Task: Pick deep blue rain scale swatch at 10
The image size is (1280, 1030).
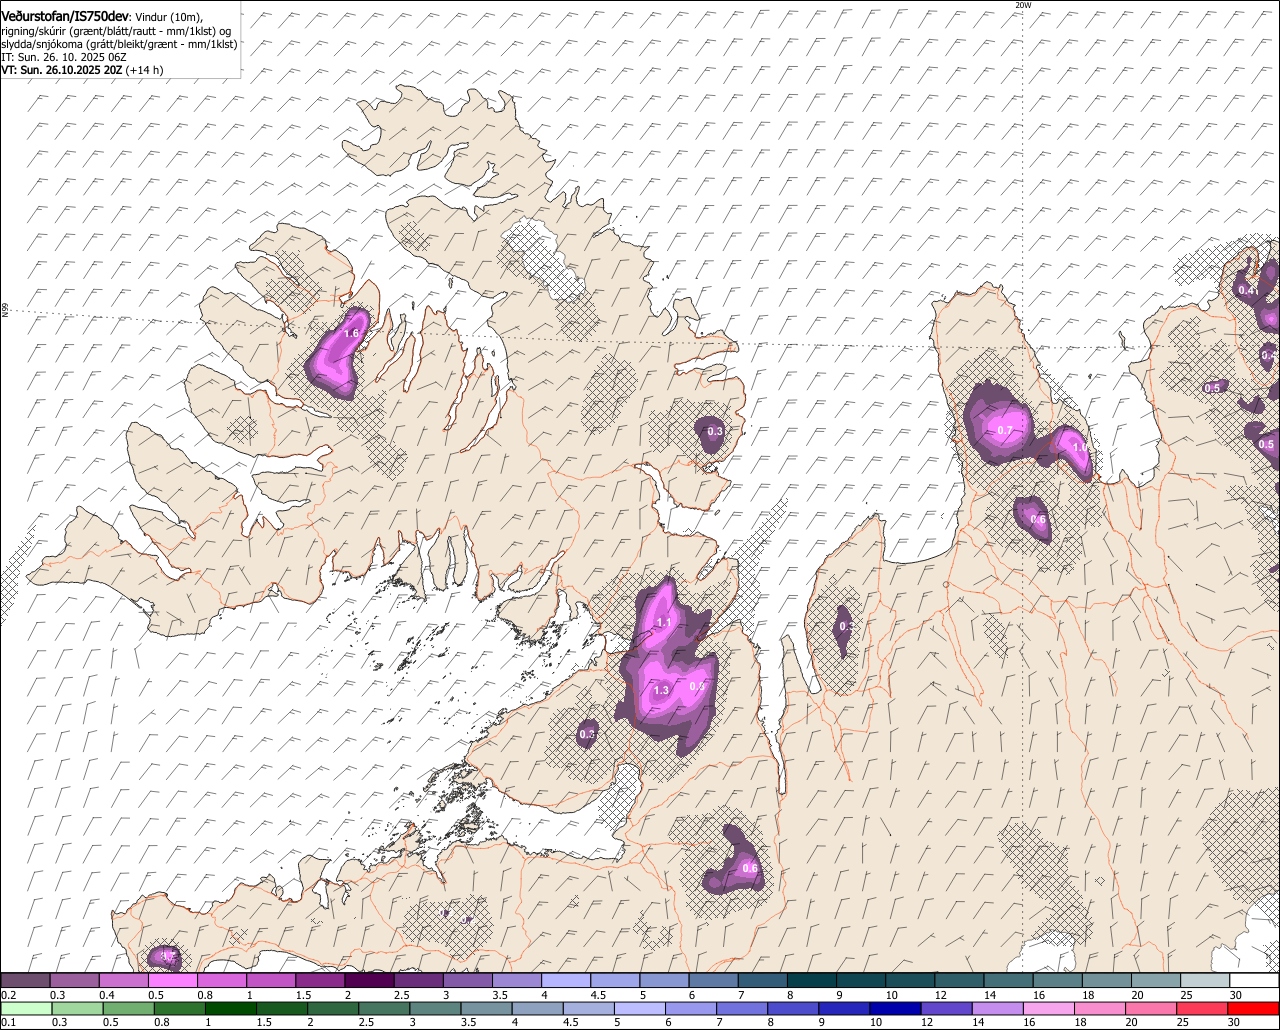Action: pos(897,1008)
